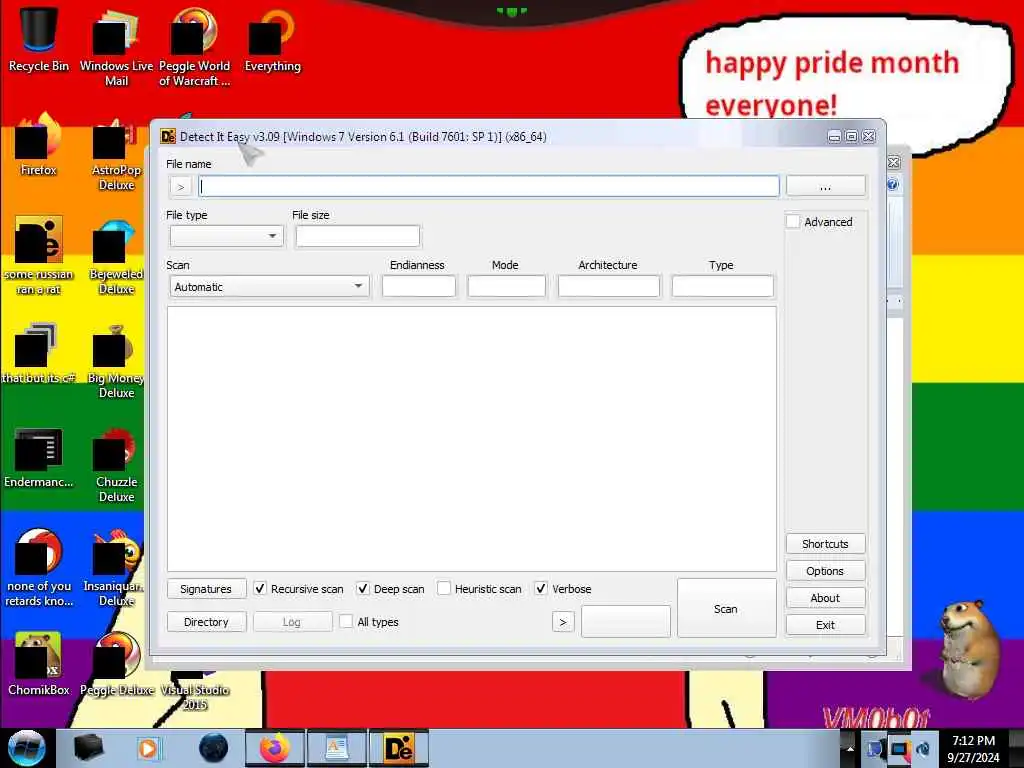1024x768 pixels.
Task: Click the Detect It Easy title bar logo
Action: 168,136
